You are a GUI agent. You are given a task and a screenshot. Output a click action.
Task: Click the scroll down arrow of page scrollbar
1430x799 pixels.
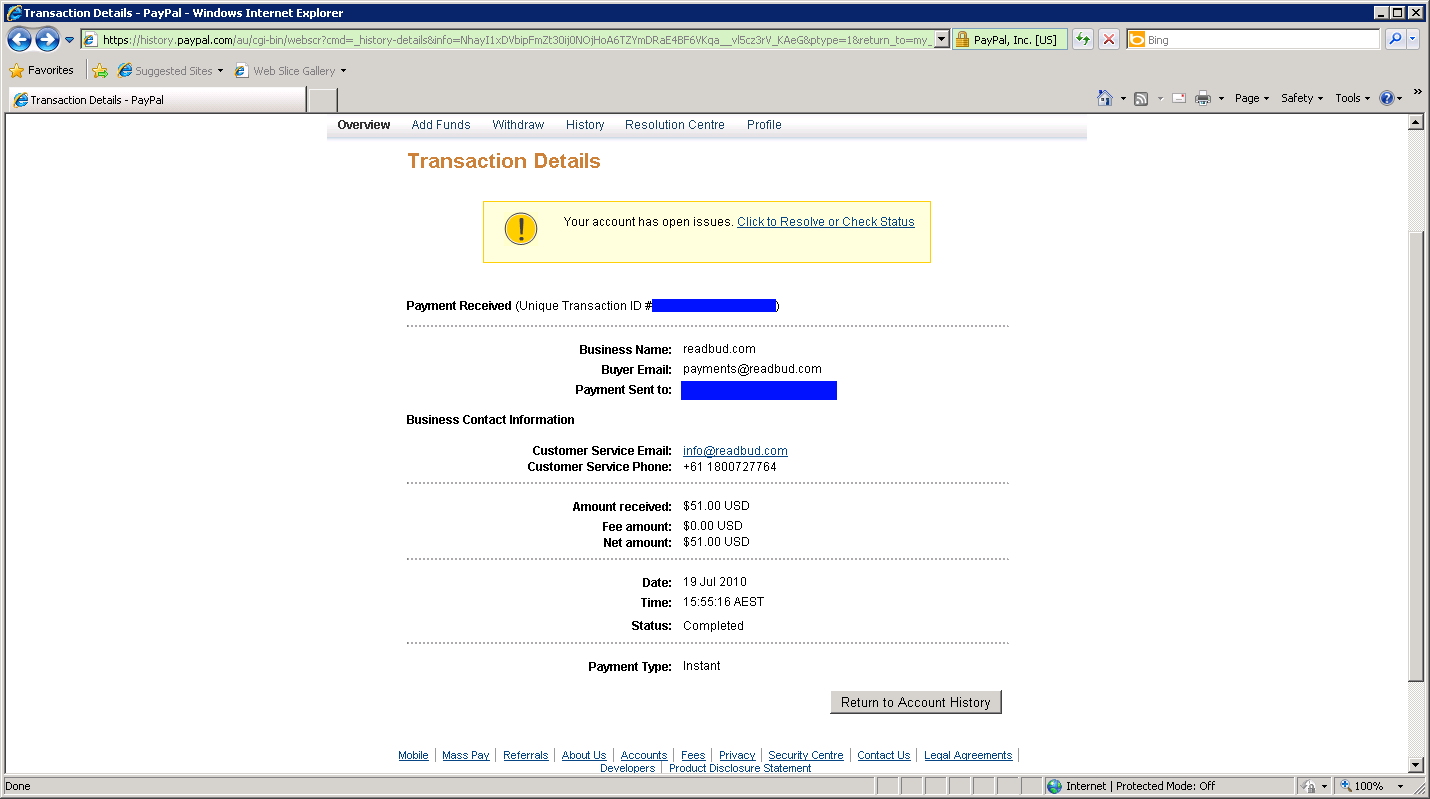click(x=1415, y=765)
